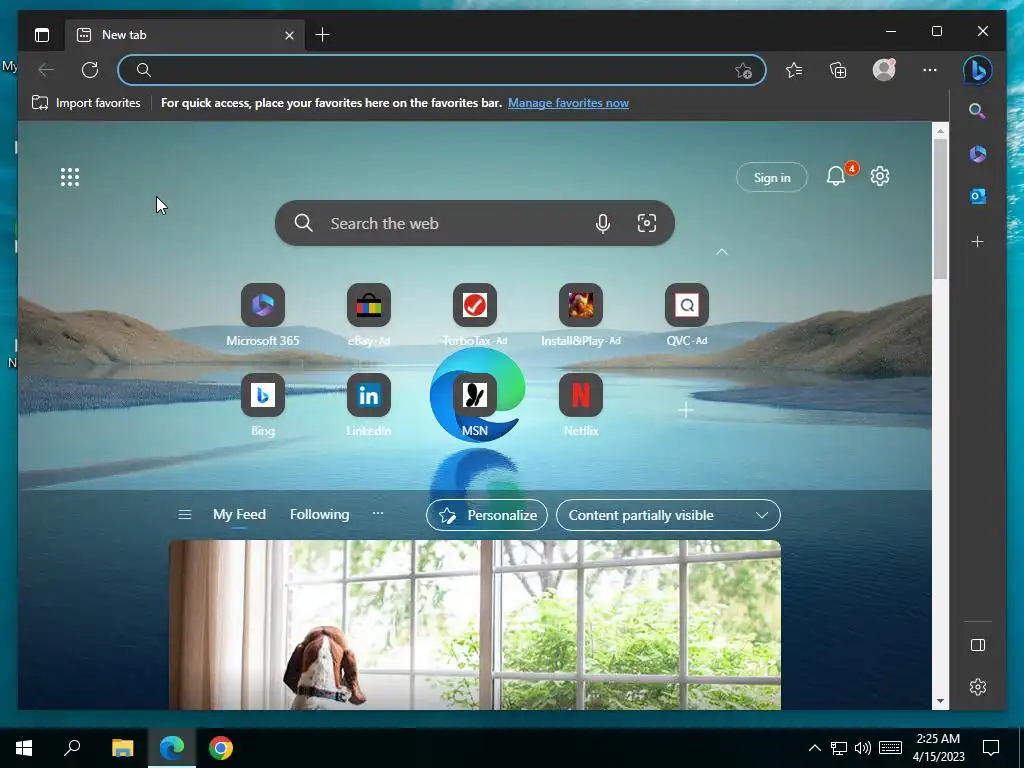Open feed hamburger menu

(x=185, y=515)
